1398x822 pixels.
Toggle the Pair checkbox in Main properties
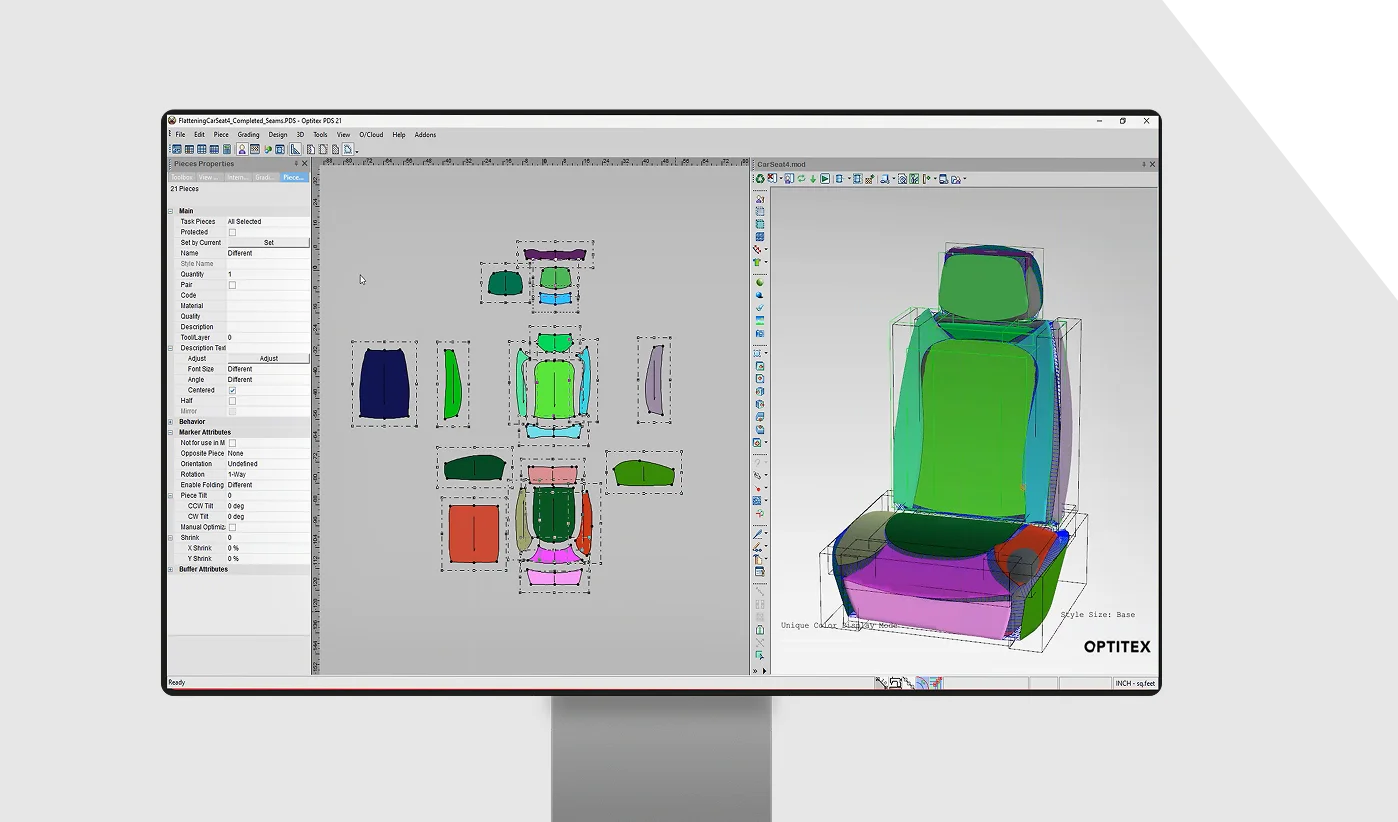coord(232,284)
